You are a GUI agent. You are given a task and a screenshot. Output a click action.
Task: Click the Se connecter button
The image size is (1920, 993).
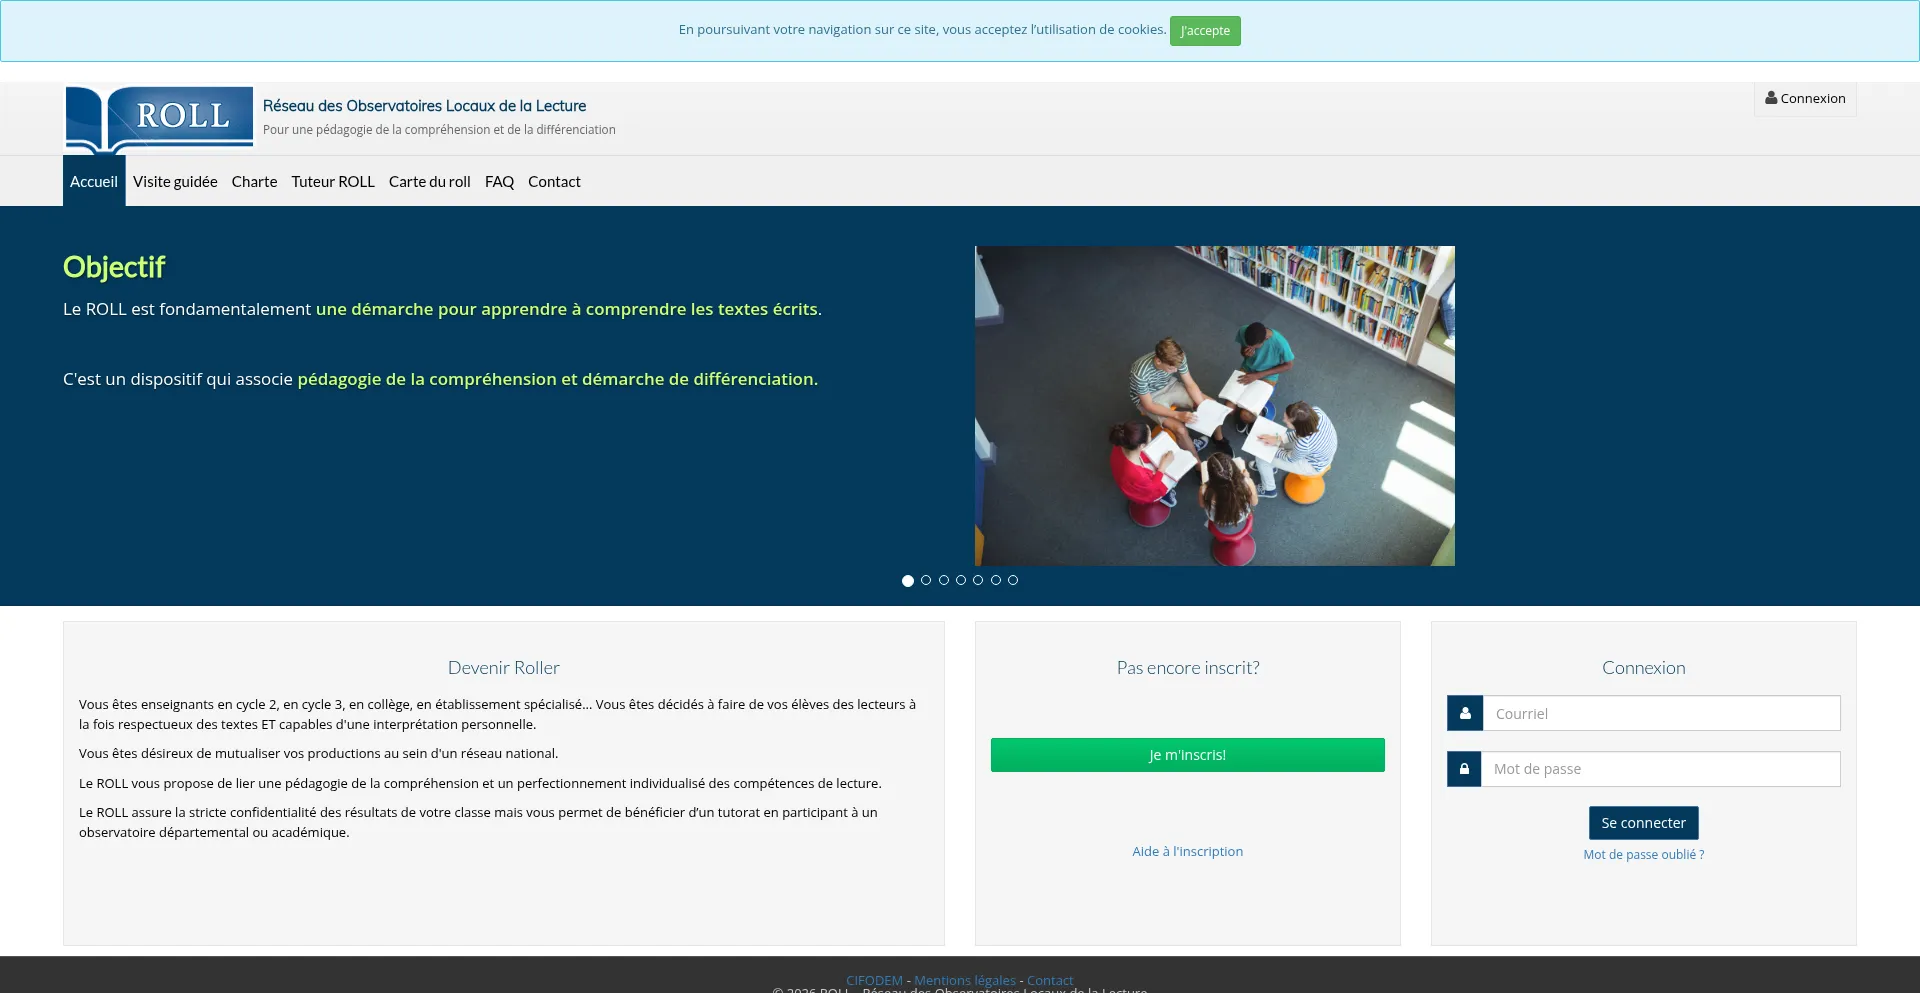tap(1644, 823)
